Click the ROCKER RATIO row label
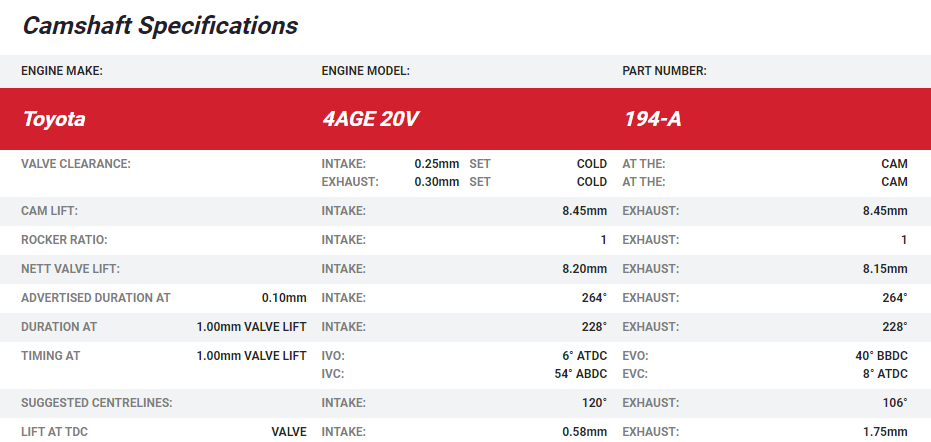This screenshot has height=442, width=931. tap(64, 240)
